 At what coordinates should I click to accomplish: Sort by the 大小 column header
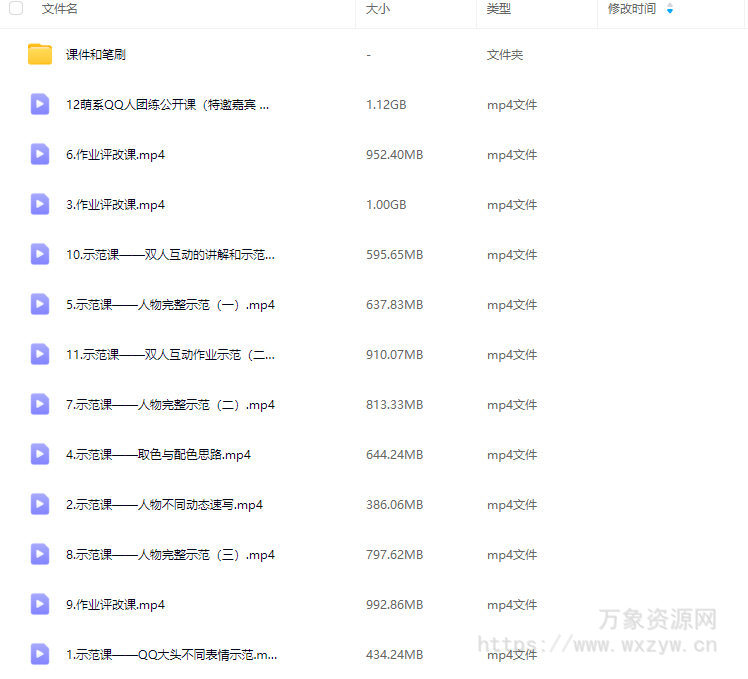click(378, 9)
